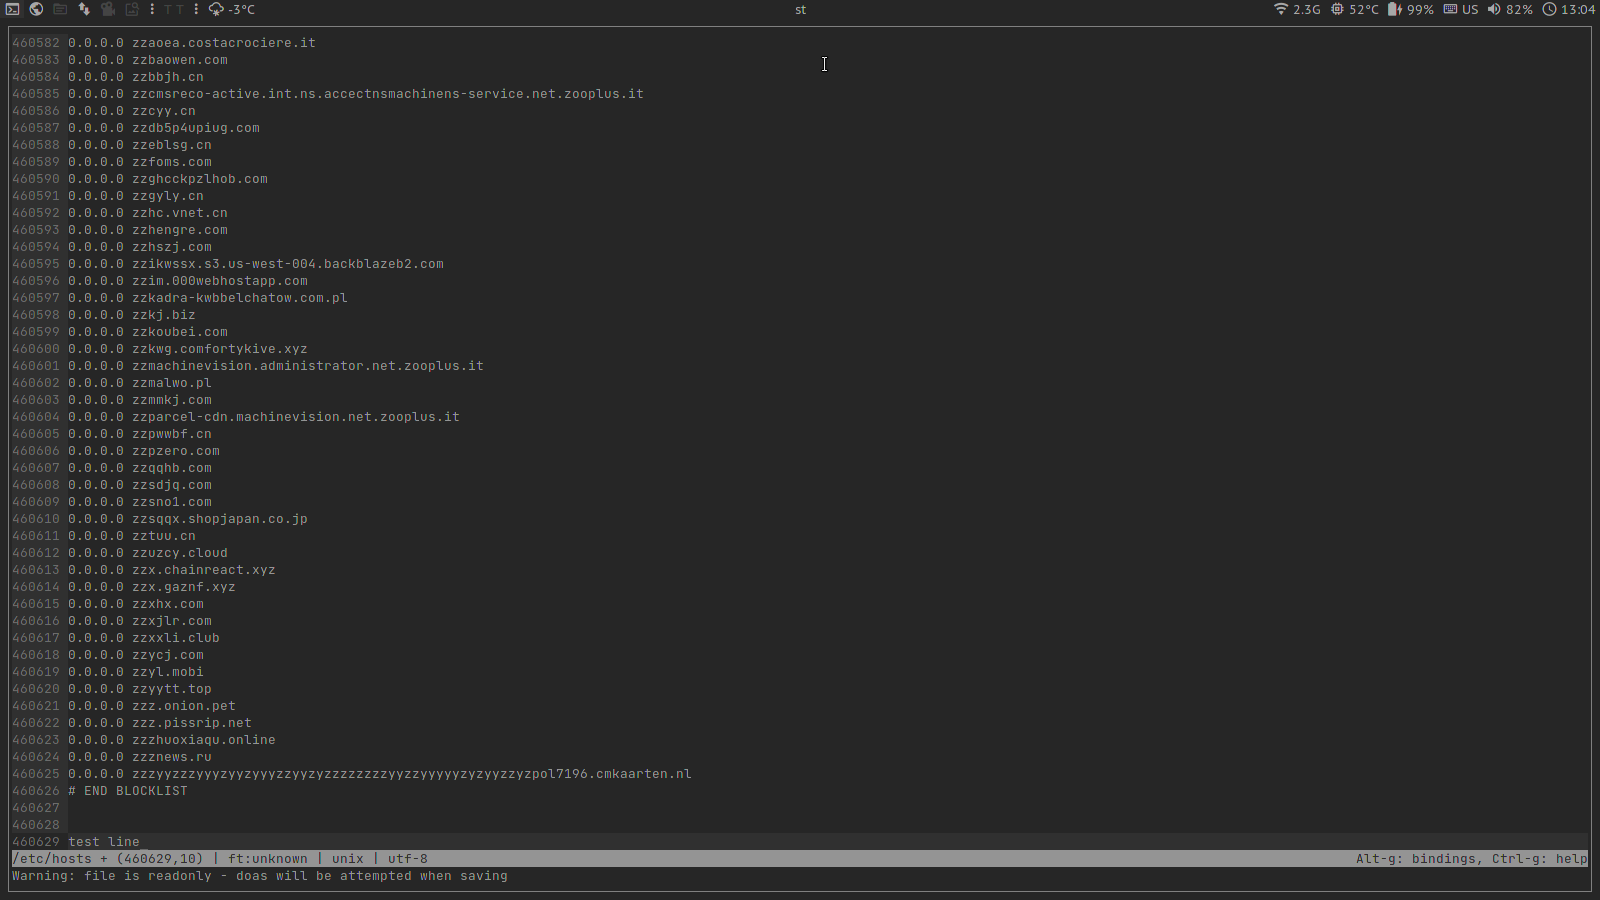Open the first vertical dots menu
The width and height of the screenshot is (1600, 900).
152,9
